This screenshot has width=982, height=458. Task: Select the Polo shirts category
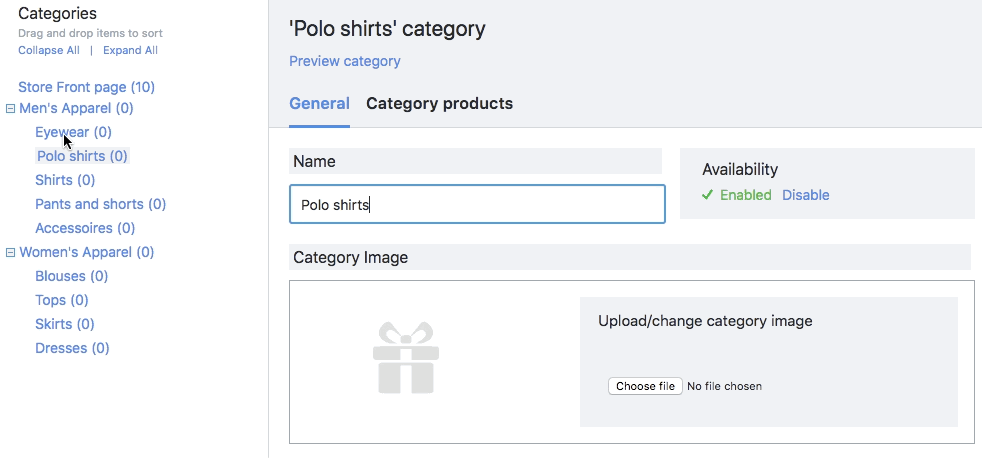click(82, 156)
